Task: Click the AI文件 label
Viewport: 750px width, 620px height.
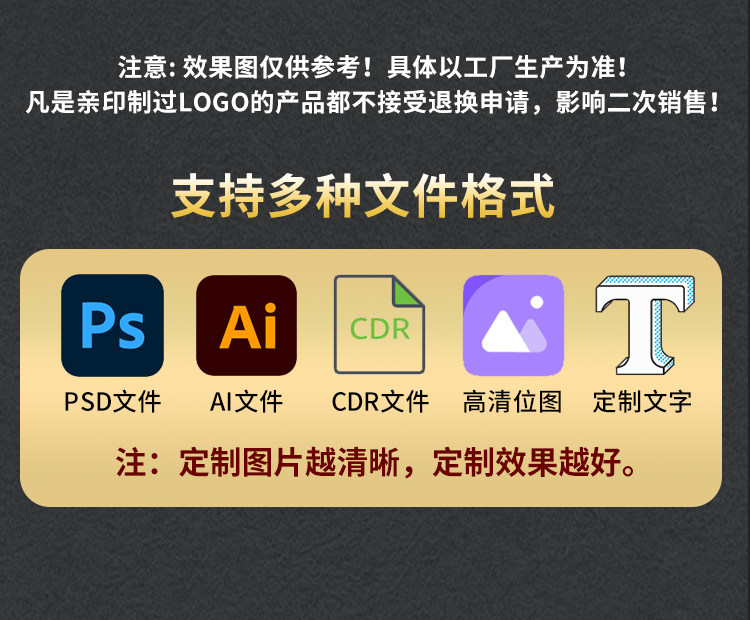Action: [246, 402]
